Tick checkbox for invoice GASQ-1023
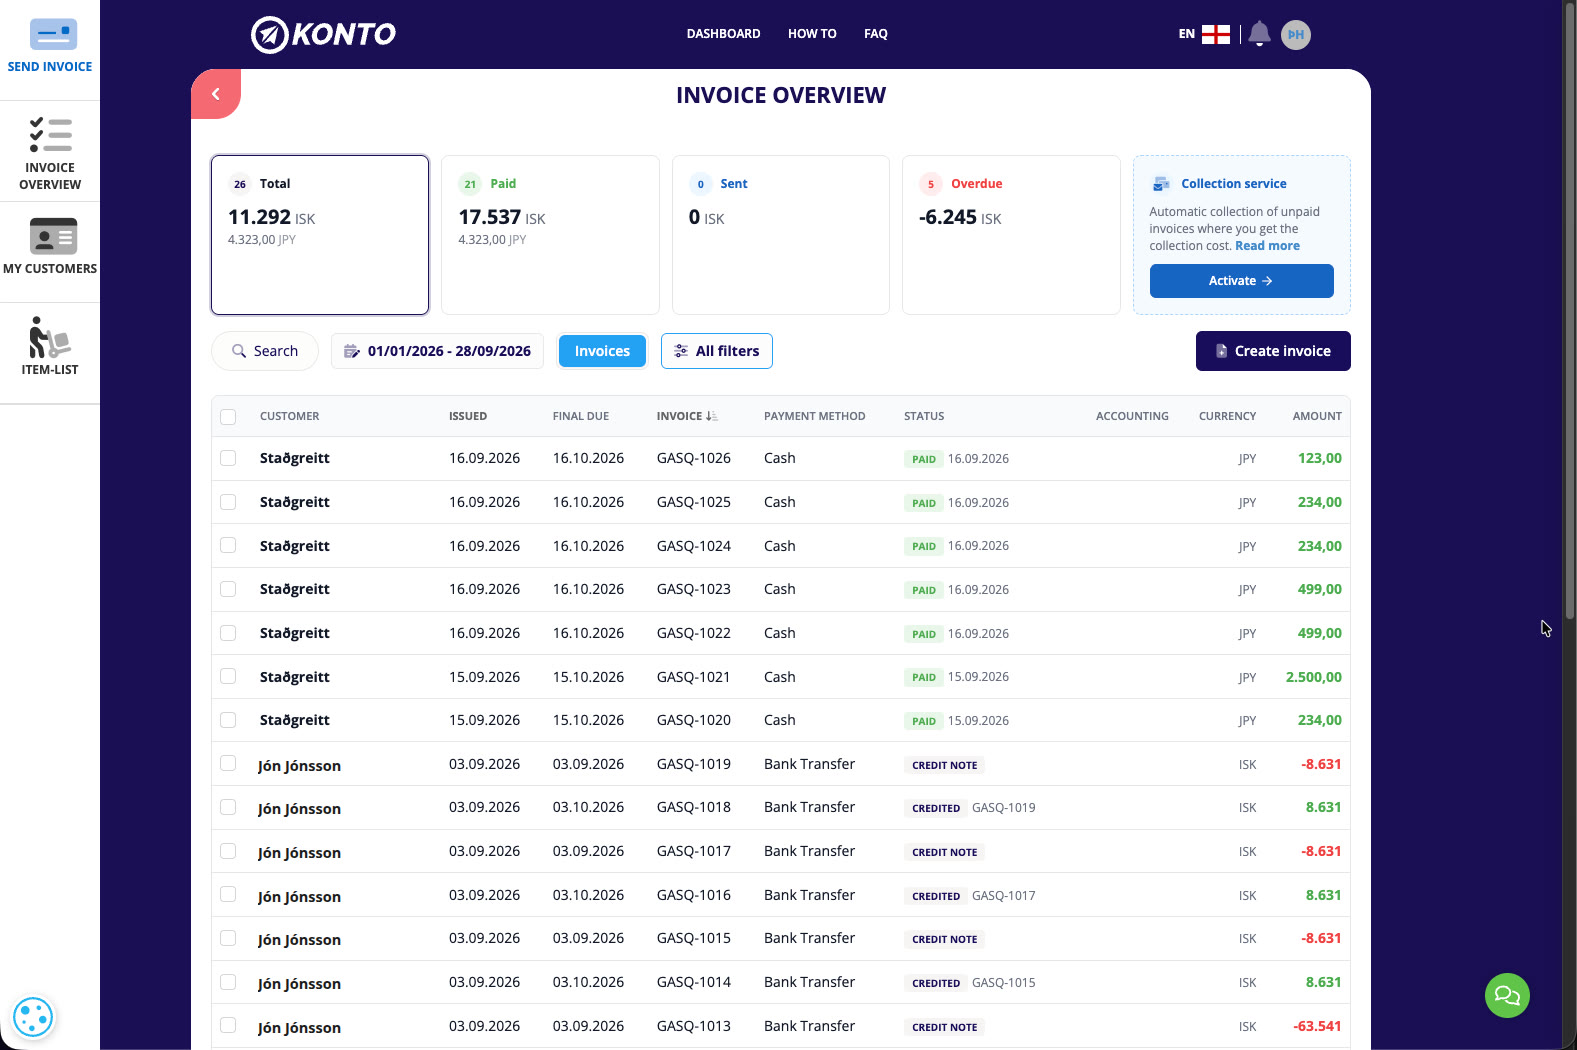This screenshot has width=1577, height=1050. tap(228, 589)
